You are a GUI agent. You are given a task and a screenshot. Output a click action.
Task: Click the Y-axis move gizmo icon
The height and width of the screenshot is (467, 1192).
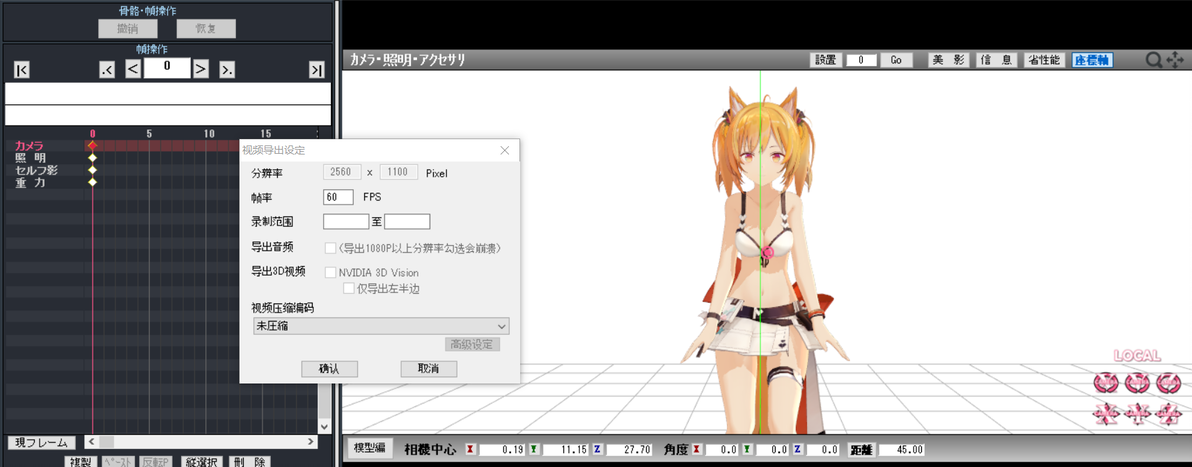pos(1137,413)
